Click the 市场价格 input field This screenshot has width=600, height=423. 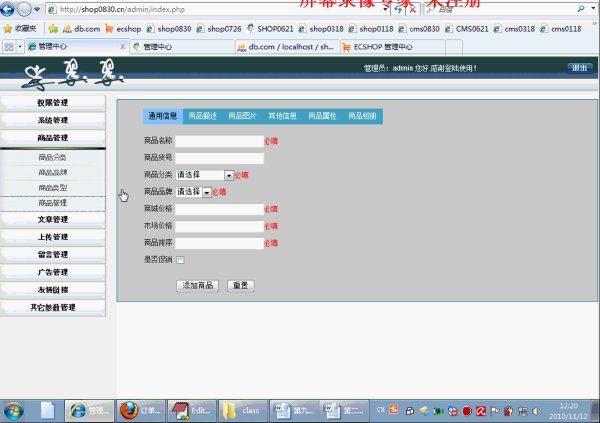[x=220, y=226]
